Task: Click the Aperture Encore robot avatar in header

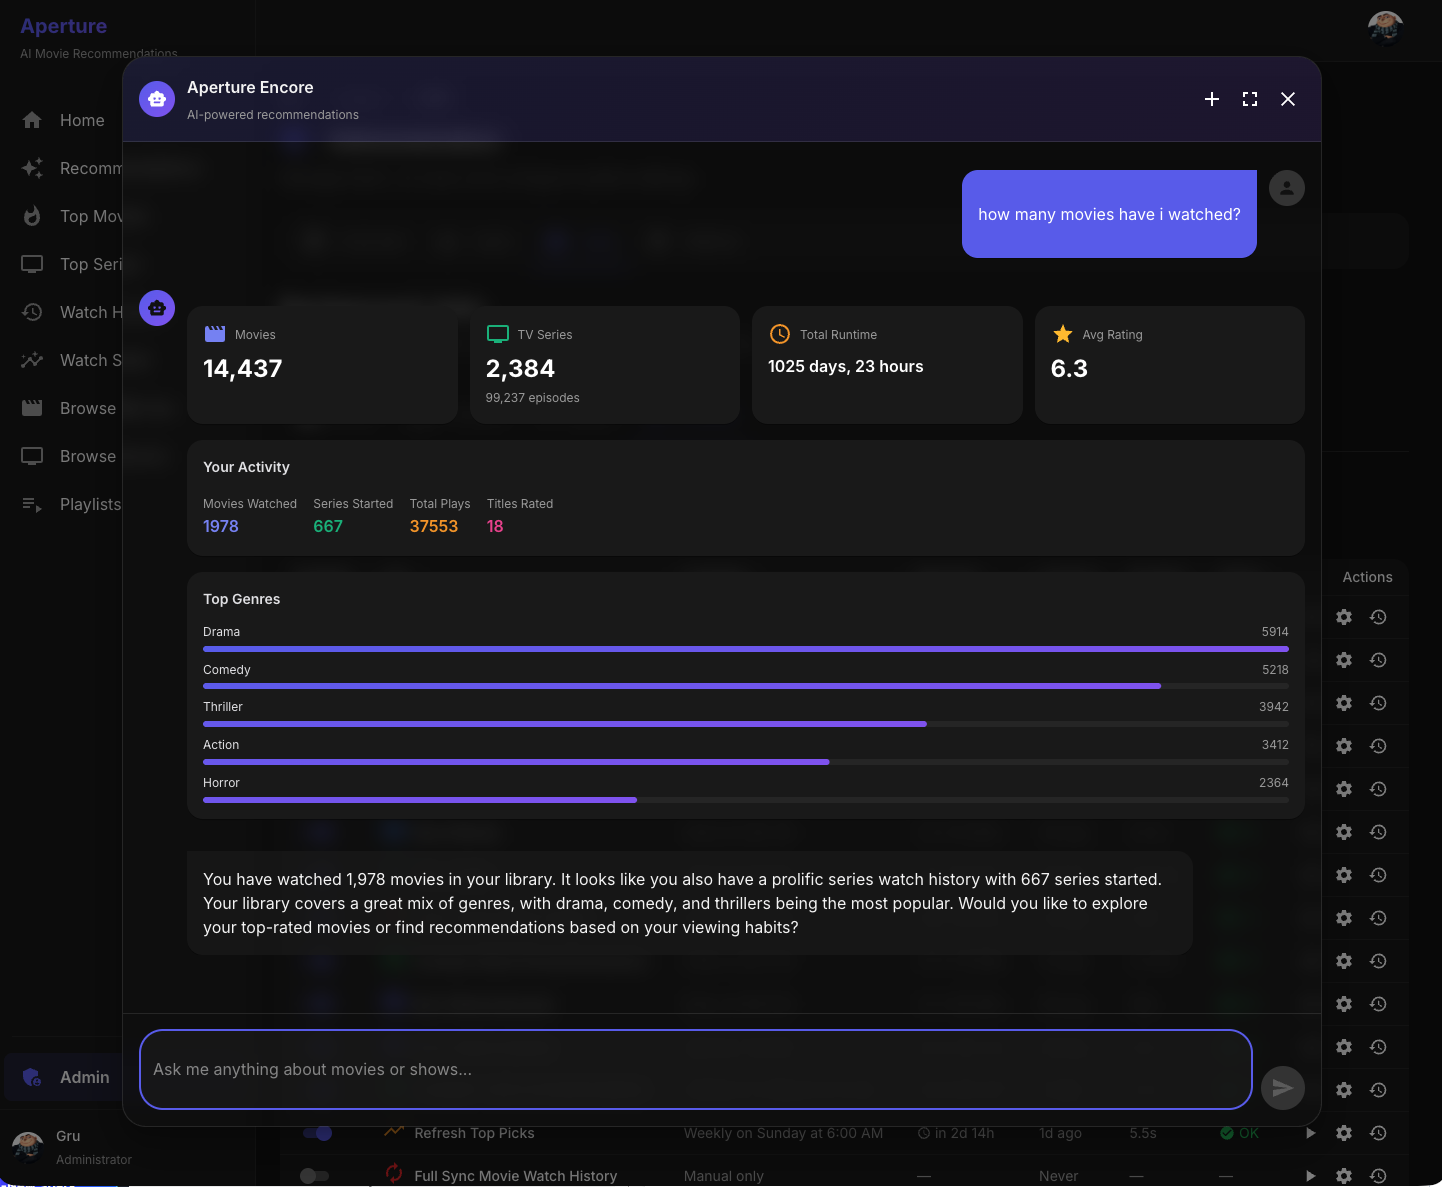Action: pyautogui.click(x=157, y=99)
